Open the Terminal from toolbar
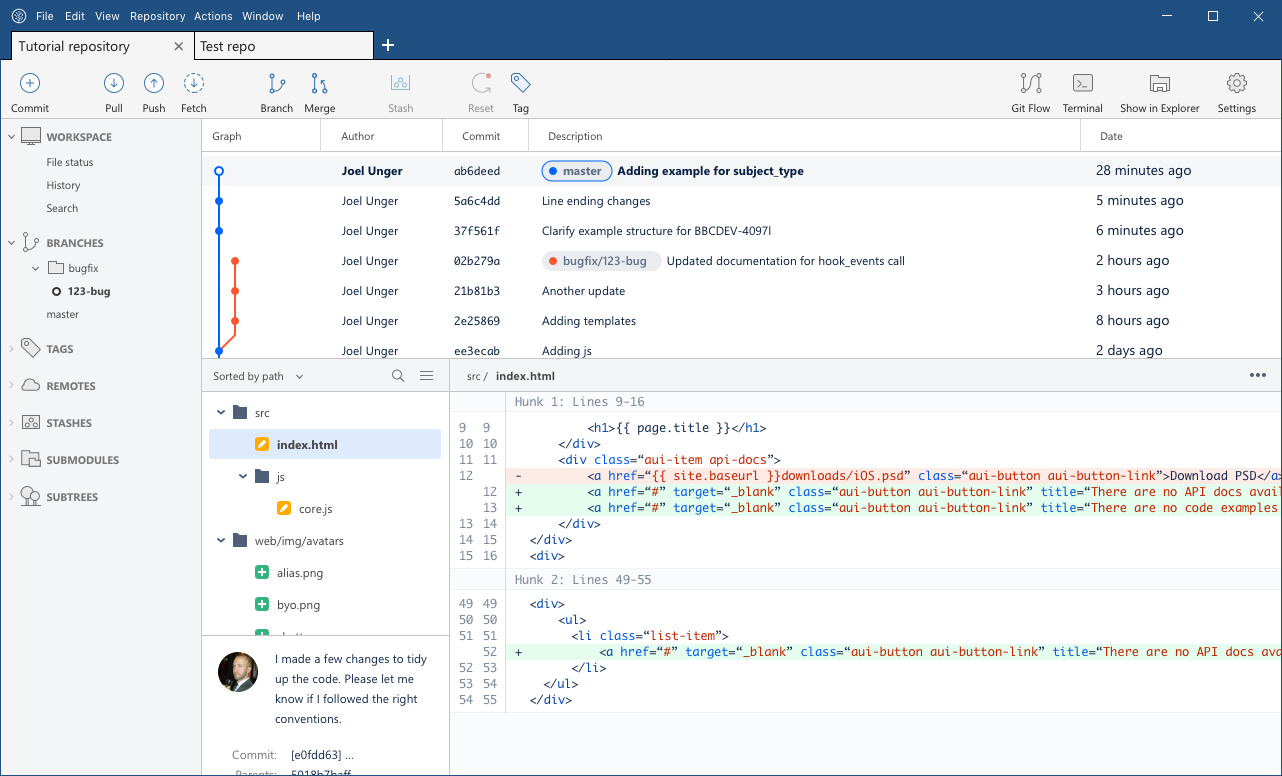 click(1082, 85)
